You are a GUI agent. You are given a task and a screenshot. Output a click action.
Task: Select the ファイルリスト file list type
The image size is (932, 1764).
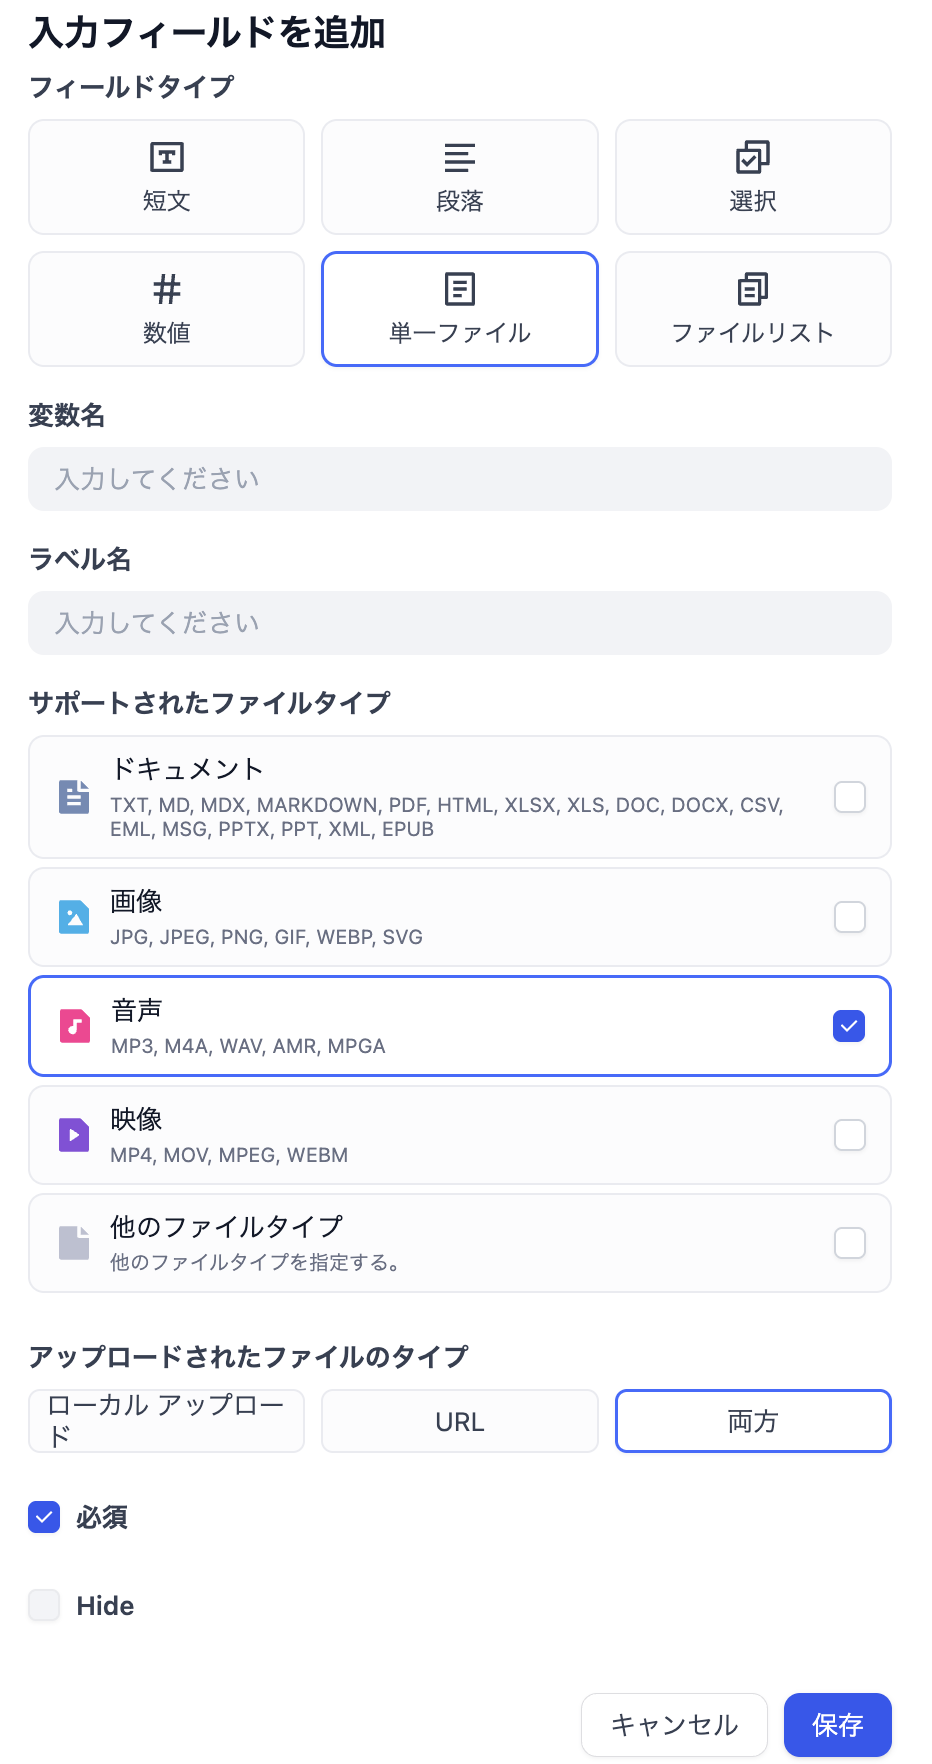[x=752, y=309]
